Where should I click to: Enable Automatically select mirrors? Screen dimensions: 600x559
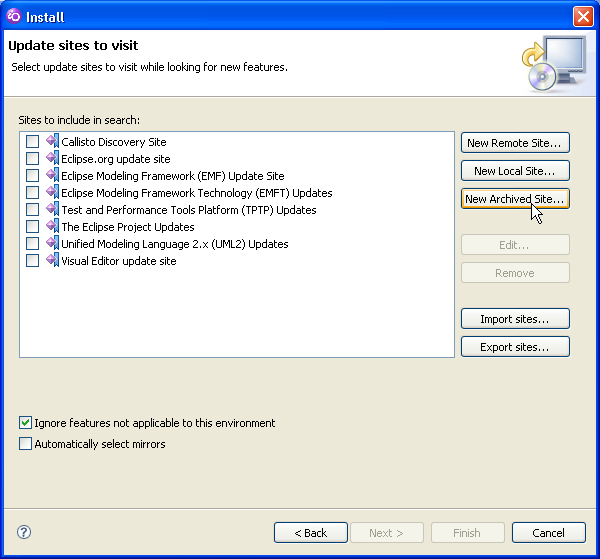(25, 443)
